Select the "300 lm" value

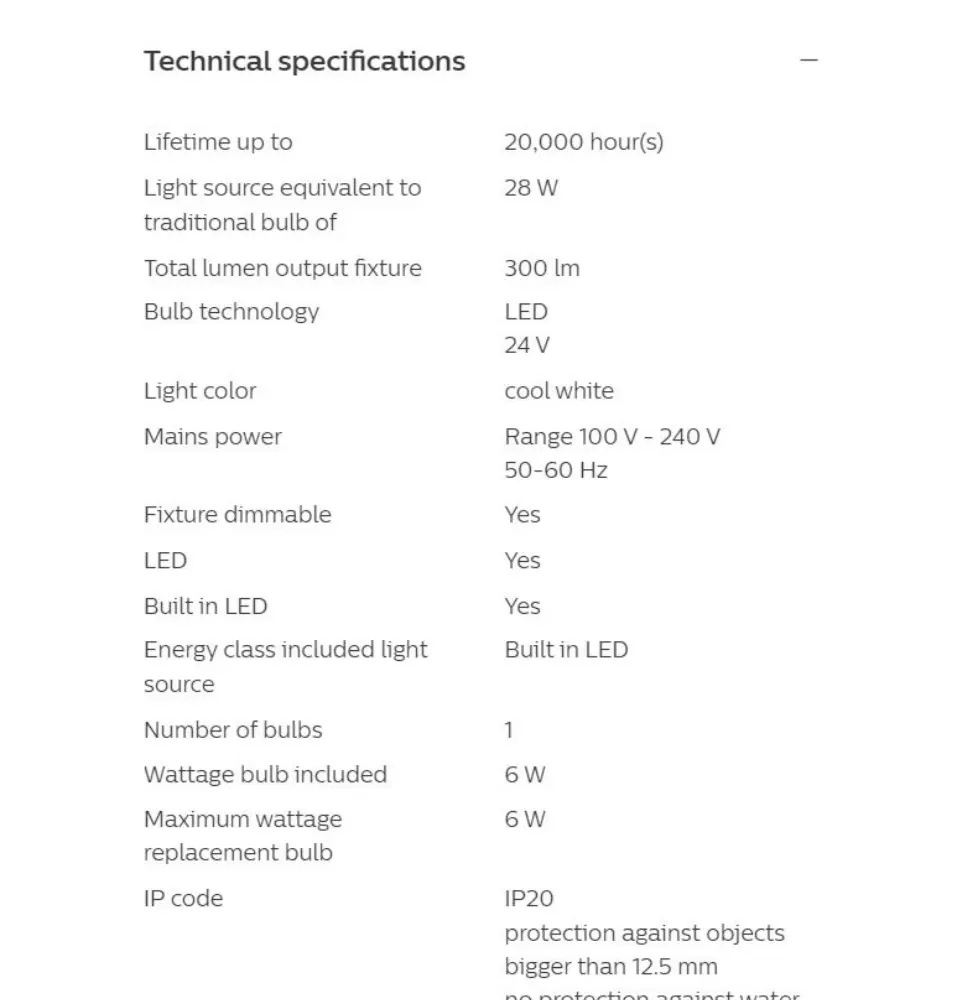[x=541, y=268]
